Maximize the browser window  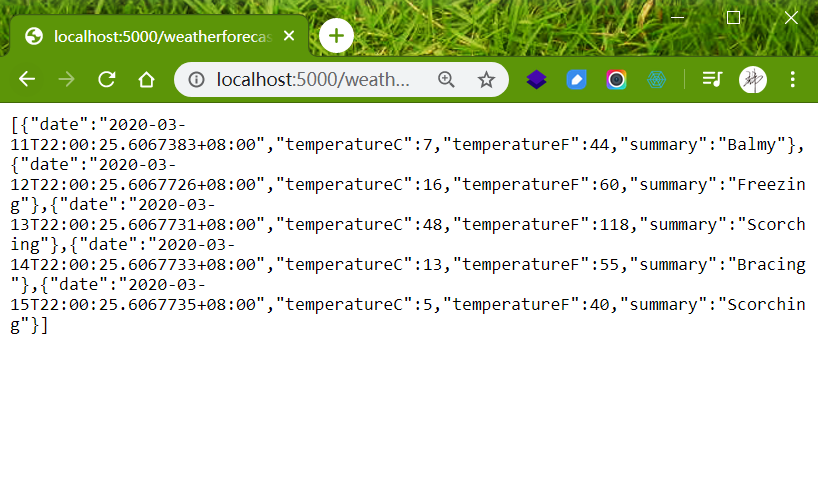coord(733,17)
